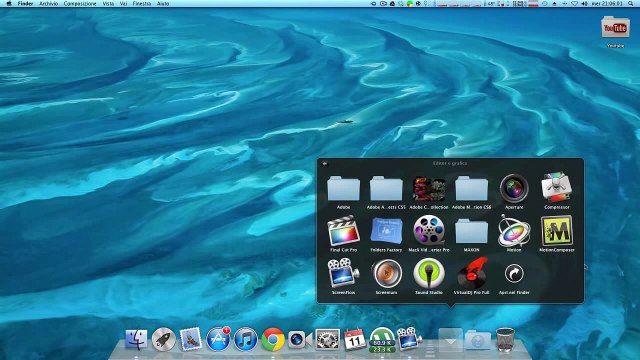Open Finder from the Dock
640x360 pixels.
(136, 339)
